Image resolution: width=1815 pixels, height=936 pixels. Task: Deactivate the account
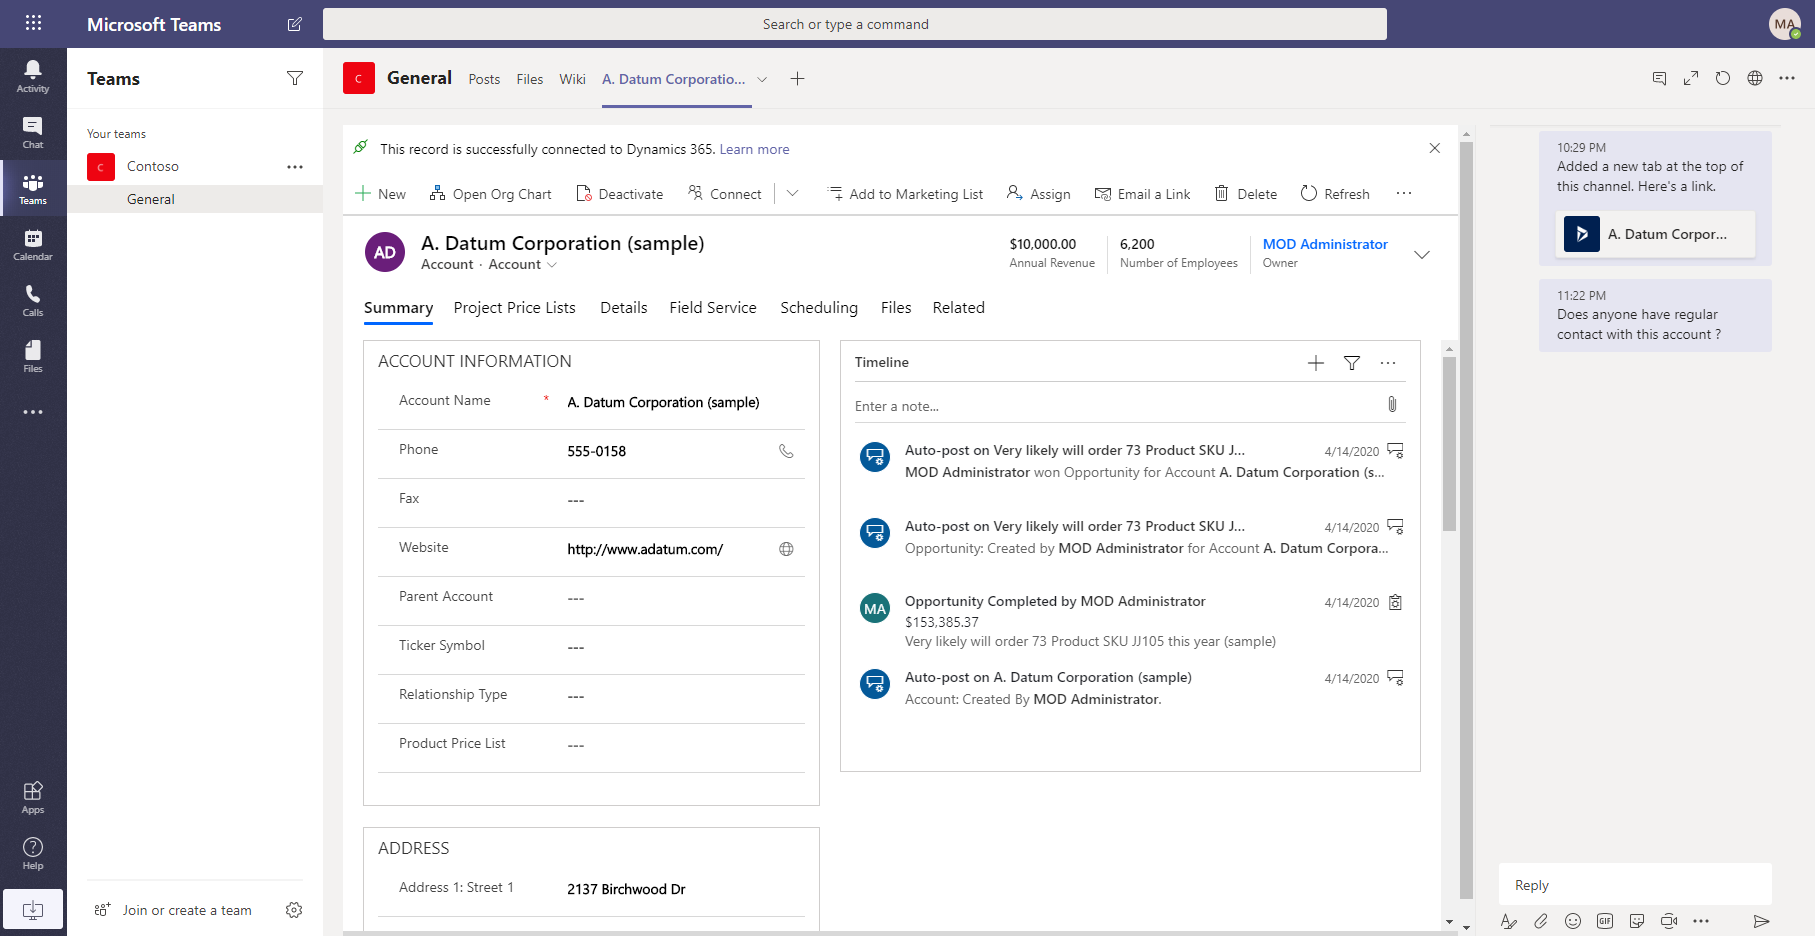pyautogui.click(x=620, y=194)
